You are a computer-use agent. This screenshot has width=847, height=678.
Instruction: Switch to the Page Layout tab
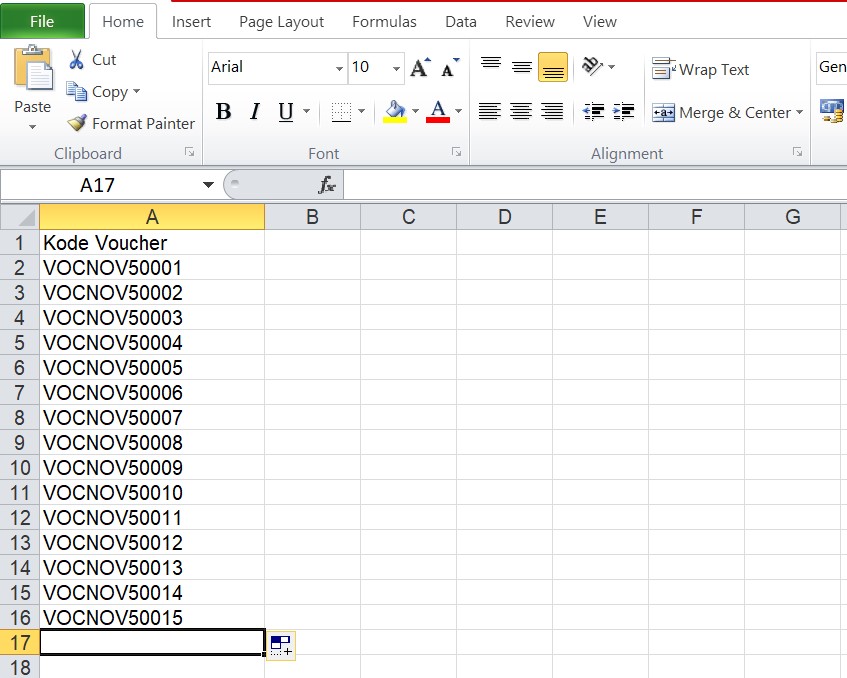[281, 22]
